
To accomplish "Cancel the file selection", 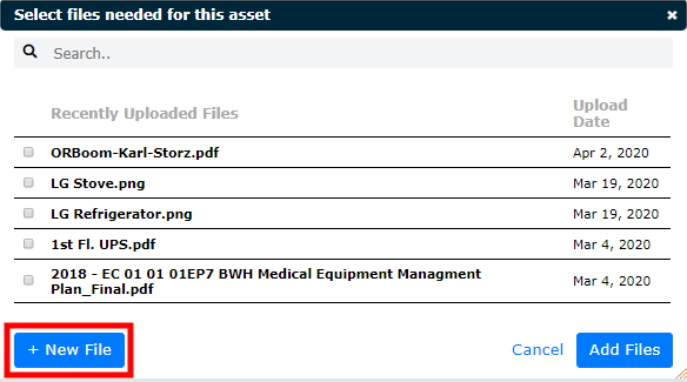I will pos(538,350).
